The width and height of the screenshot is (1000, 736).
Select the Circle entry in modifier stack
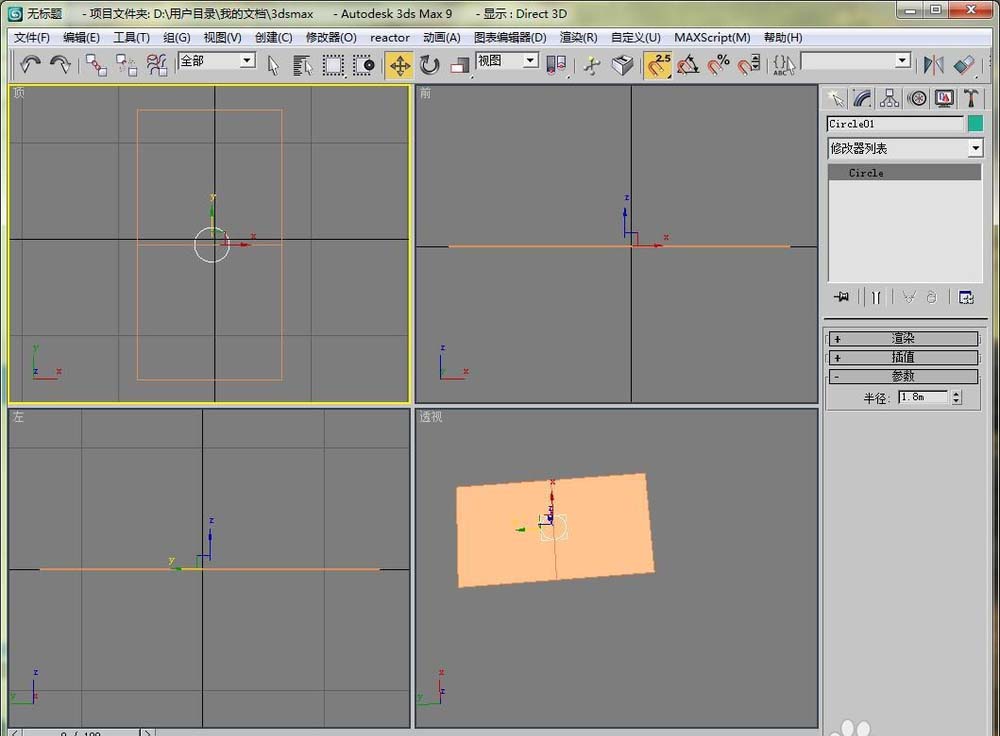[x=866, y=173]
